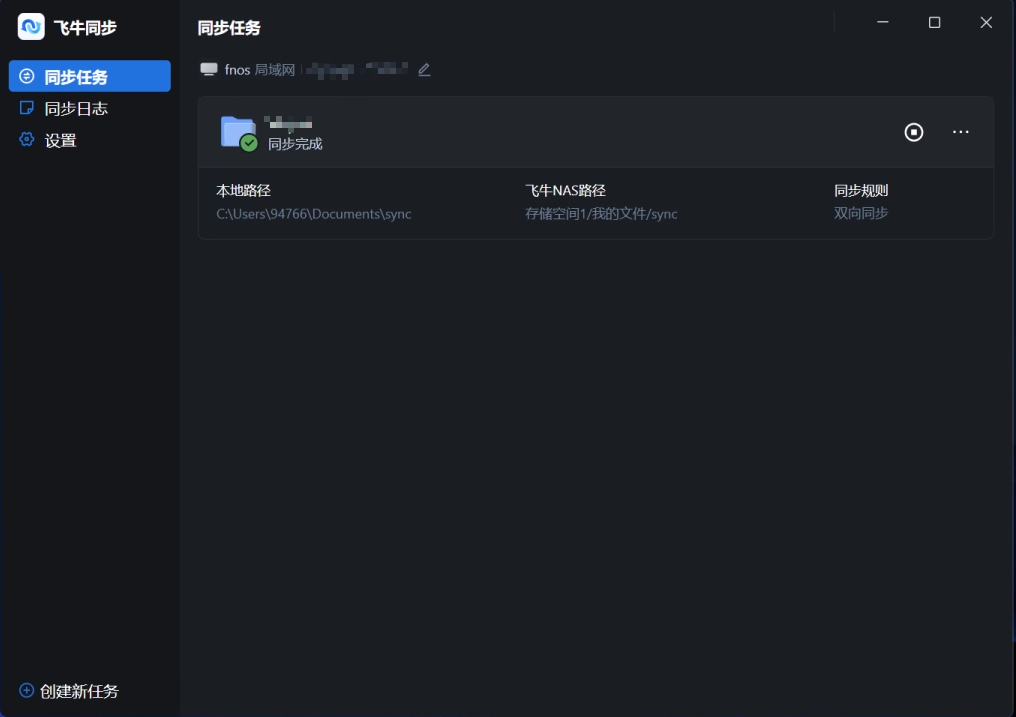Click the 局域网 connection label
Image resolution: width=1016 pixels, height=717 pixels.
click(x=275, y=69)
